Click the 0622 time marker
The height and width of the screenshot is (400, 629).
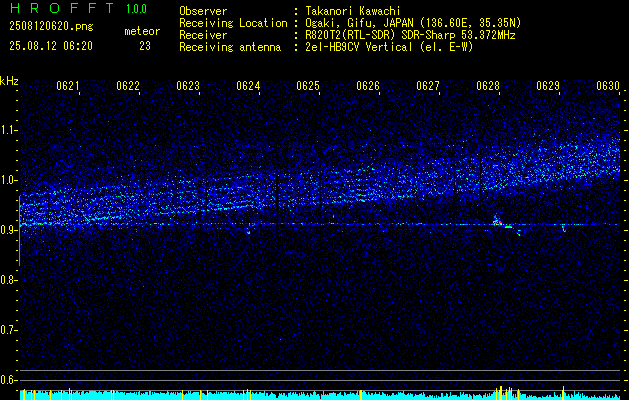tap(128, 85)
